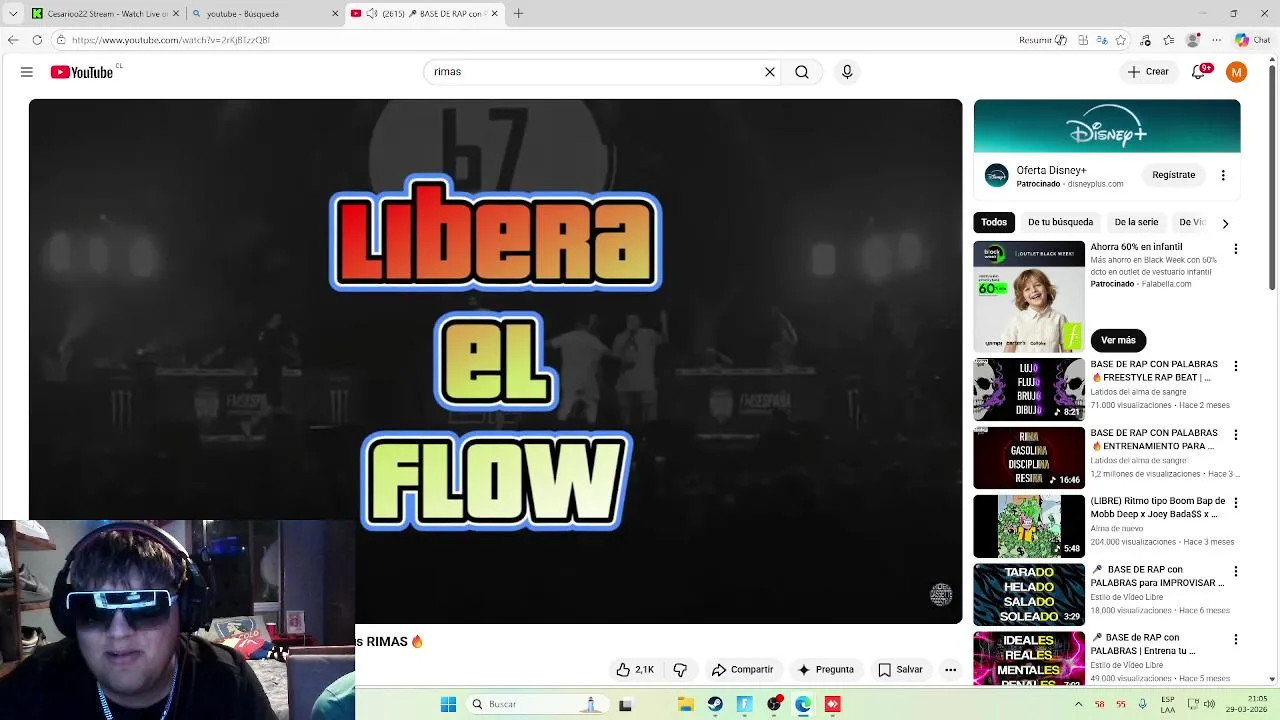This screenshot has width=1280, height=720.
Task: Click the Resumir summarize button
Action: pos(1043,40)
